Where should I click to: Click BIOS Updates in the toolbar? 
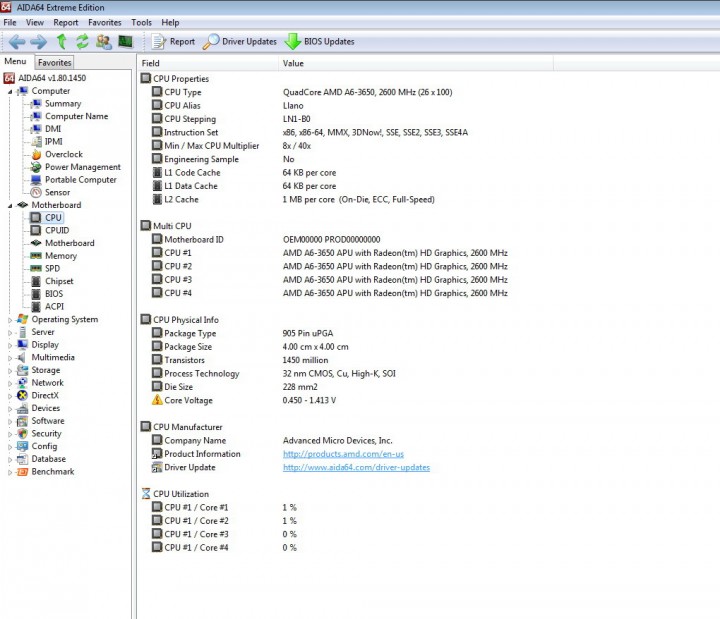[x=319, y=41]
